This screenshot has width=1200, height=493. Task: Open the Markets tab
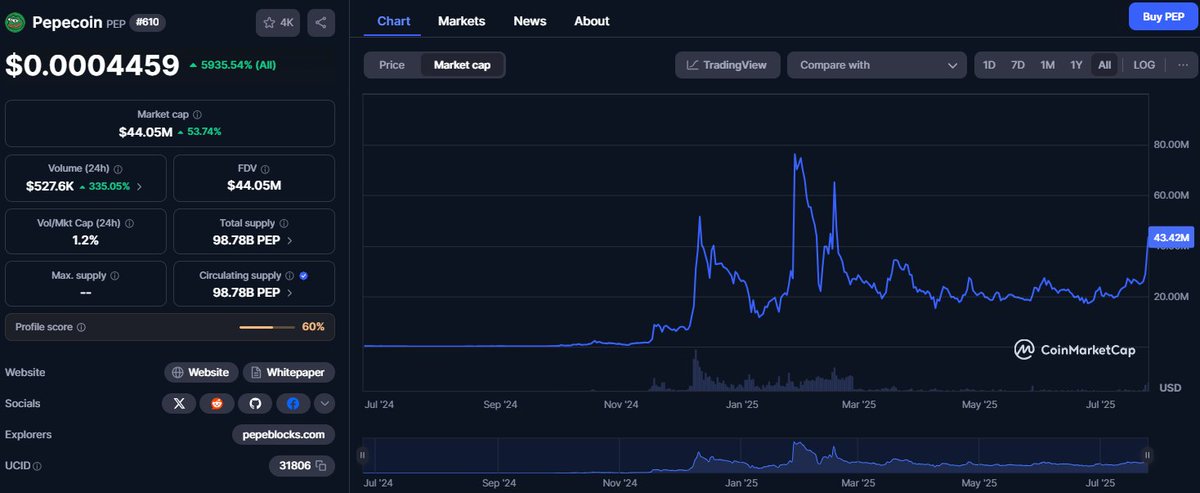(462, 21)
